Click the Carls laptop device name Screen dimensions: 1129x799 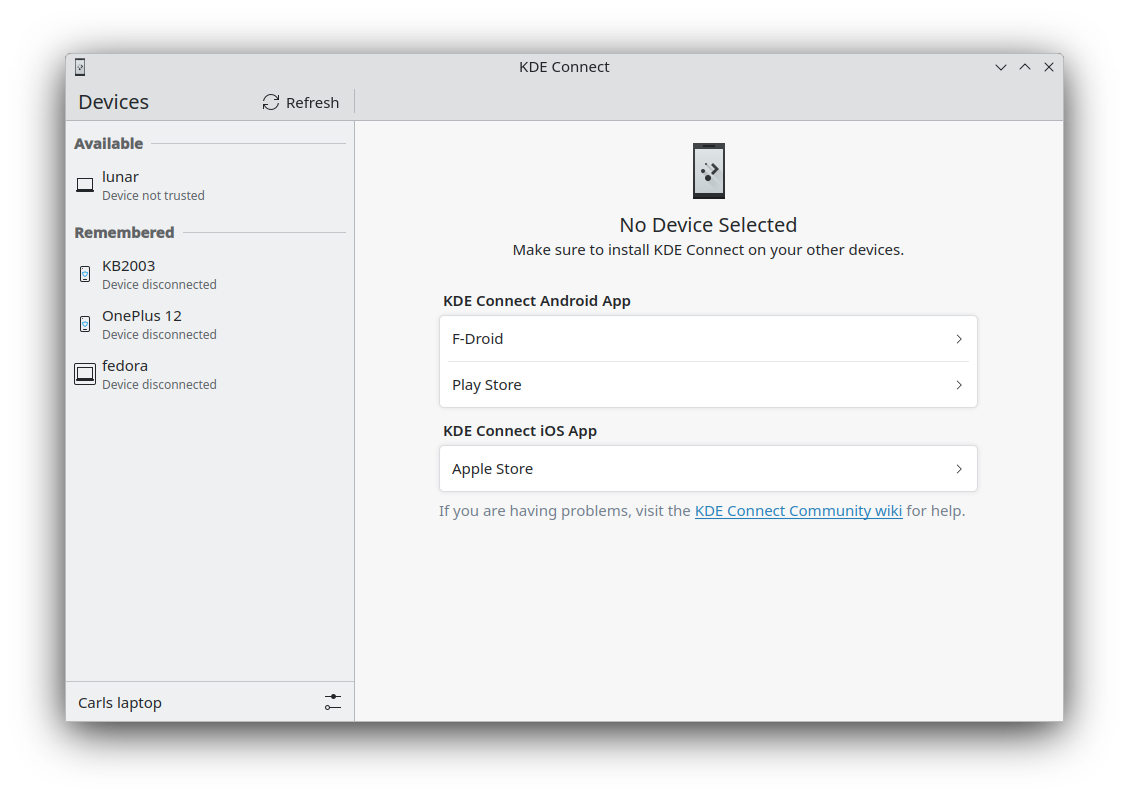[x=120, y=703]
